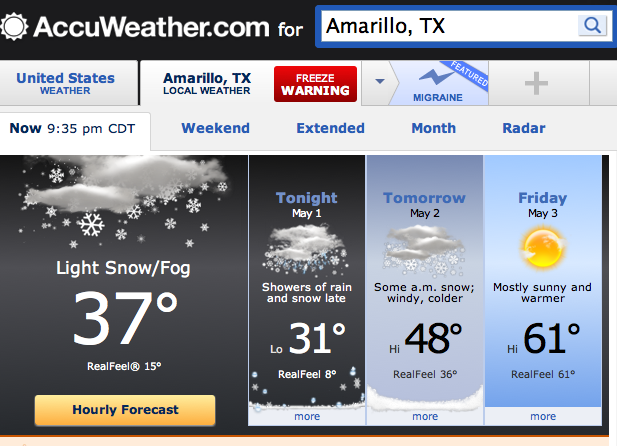This screenshot has width=617, height=446.
Task: Expand the dropdown arrow beside Freeze Warning
Action: [379, 81]
